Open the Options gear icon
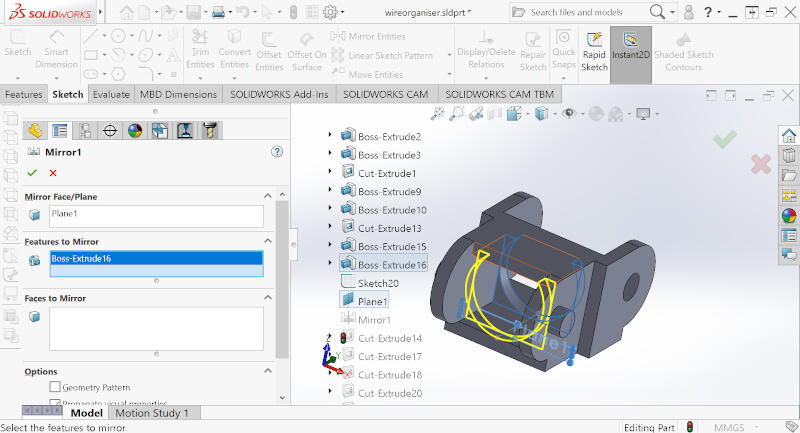 coord(330,12)
